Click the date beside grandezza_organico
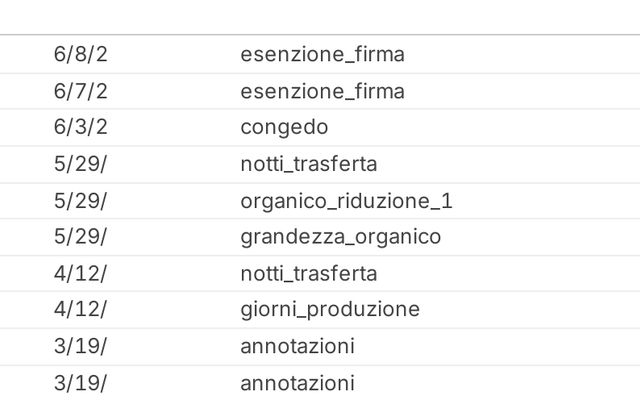The height and width of the screenshot is (400, 640). pyautogui.click(x=80, y=237)
